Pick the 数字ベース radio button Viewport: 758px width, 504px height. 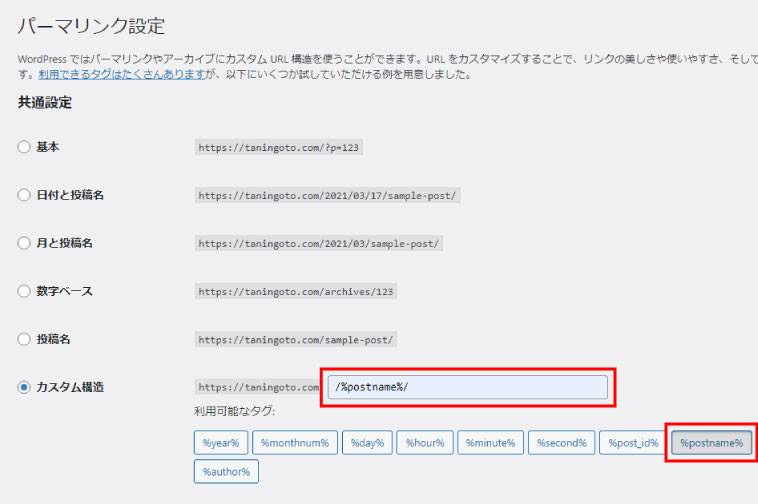pos(24,291)
